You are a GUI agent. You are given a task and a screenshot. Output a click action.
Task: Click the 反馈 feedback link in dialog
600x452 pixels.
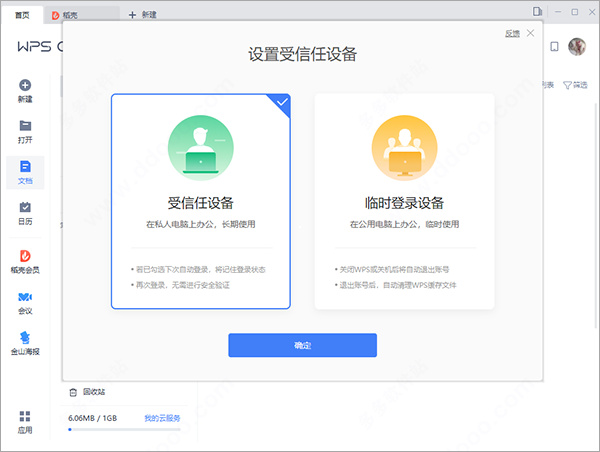512,34
